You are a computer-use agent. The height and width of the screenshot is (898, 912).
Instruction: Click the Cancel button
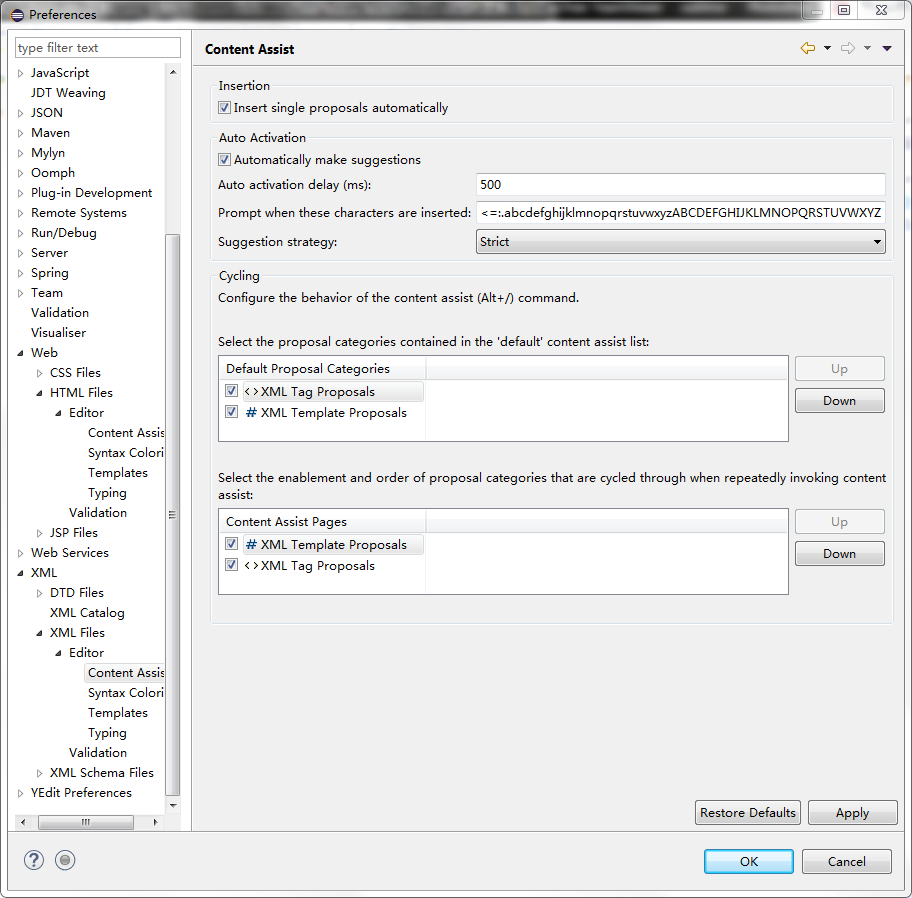[846, 861]
